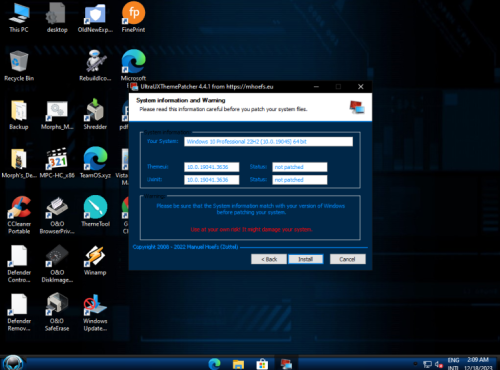Click 'Use at your own risk' warning text

tap(251, 229)
